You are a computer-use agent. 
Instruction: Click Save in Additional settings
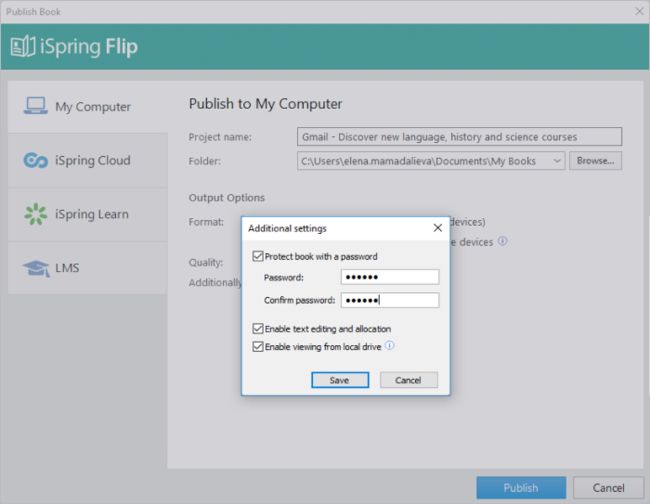click(x=340, y=380)
